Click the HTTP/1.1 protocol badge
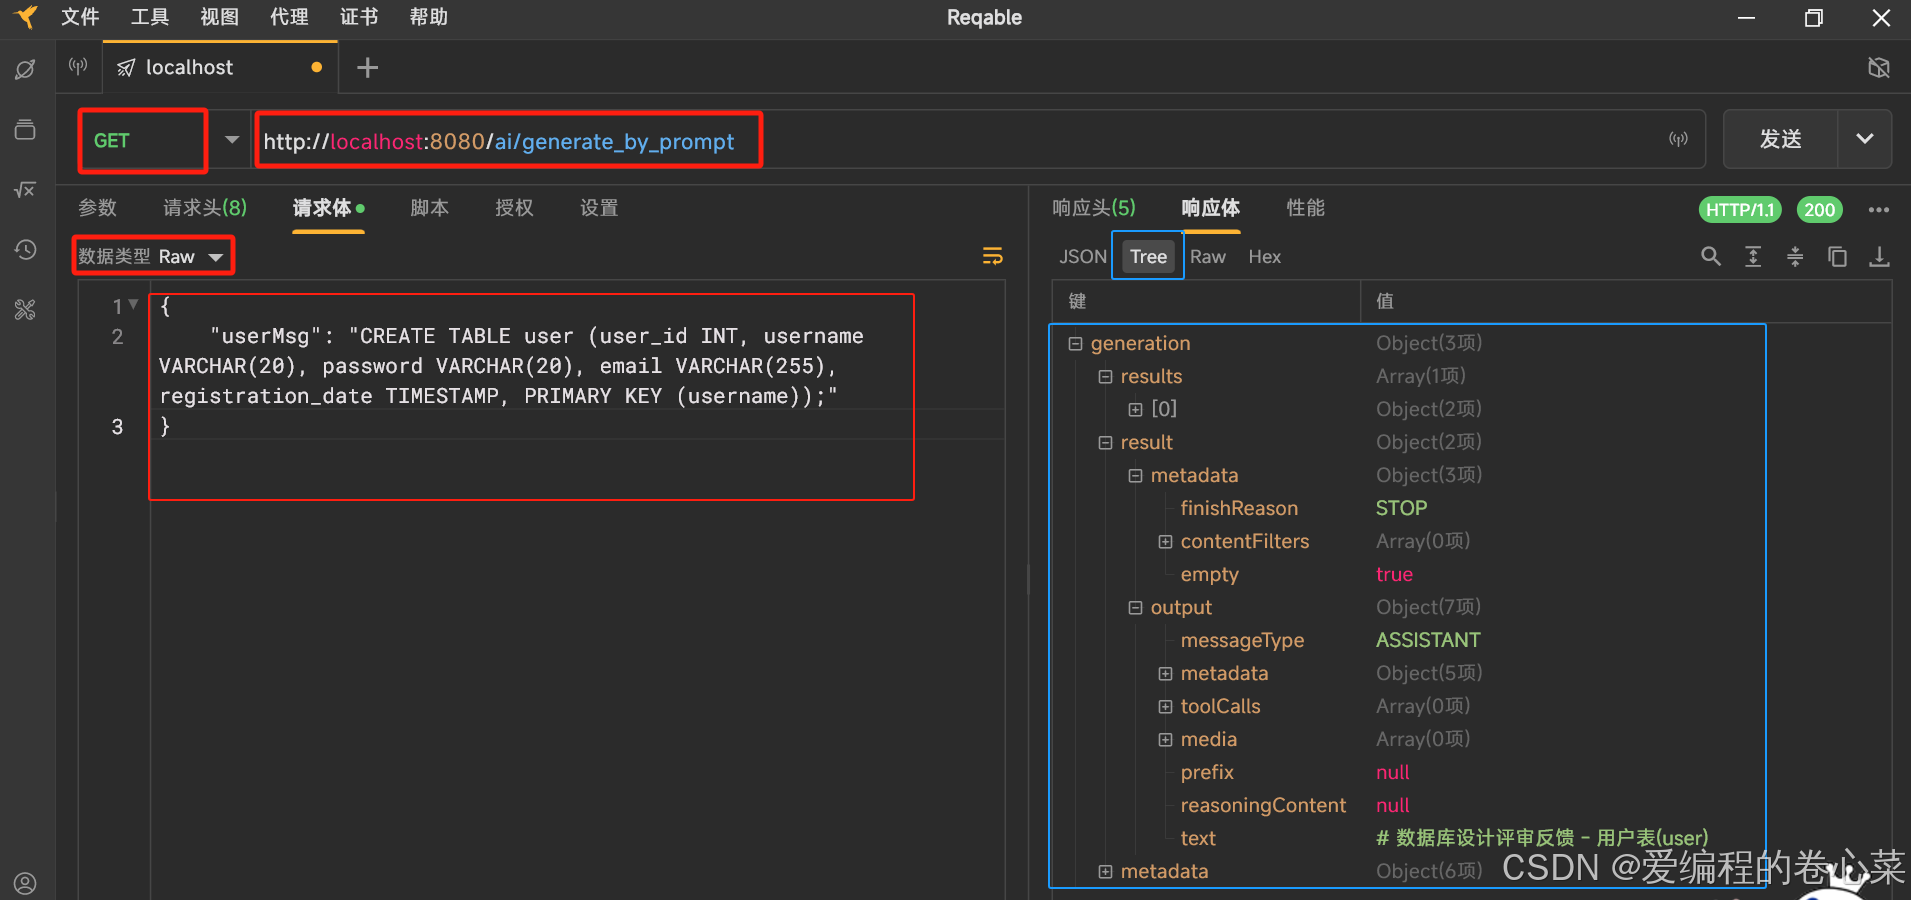Viewport: 1911px width, 900px height. [1740, 209]
